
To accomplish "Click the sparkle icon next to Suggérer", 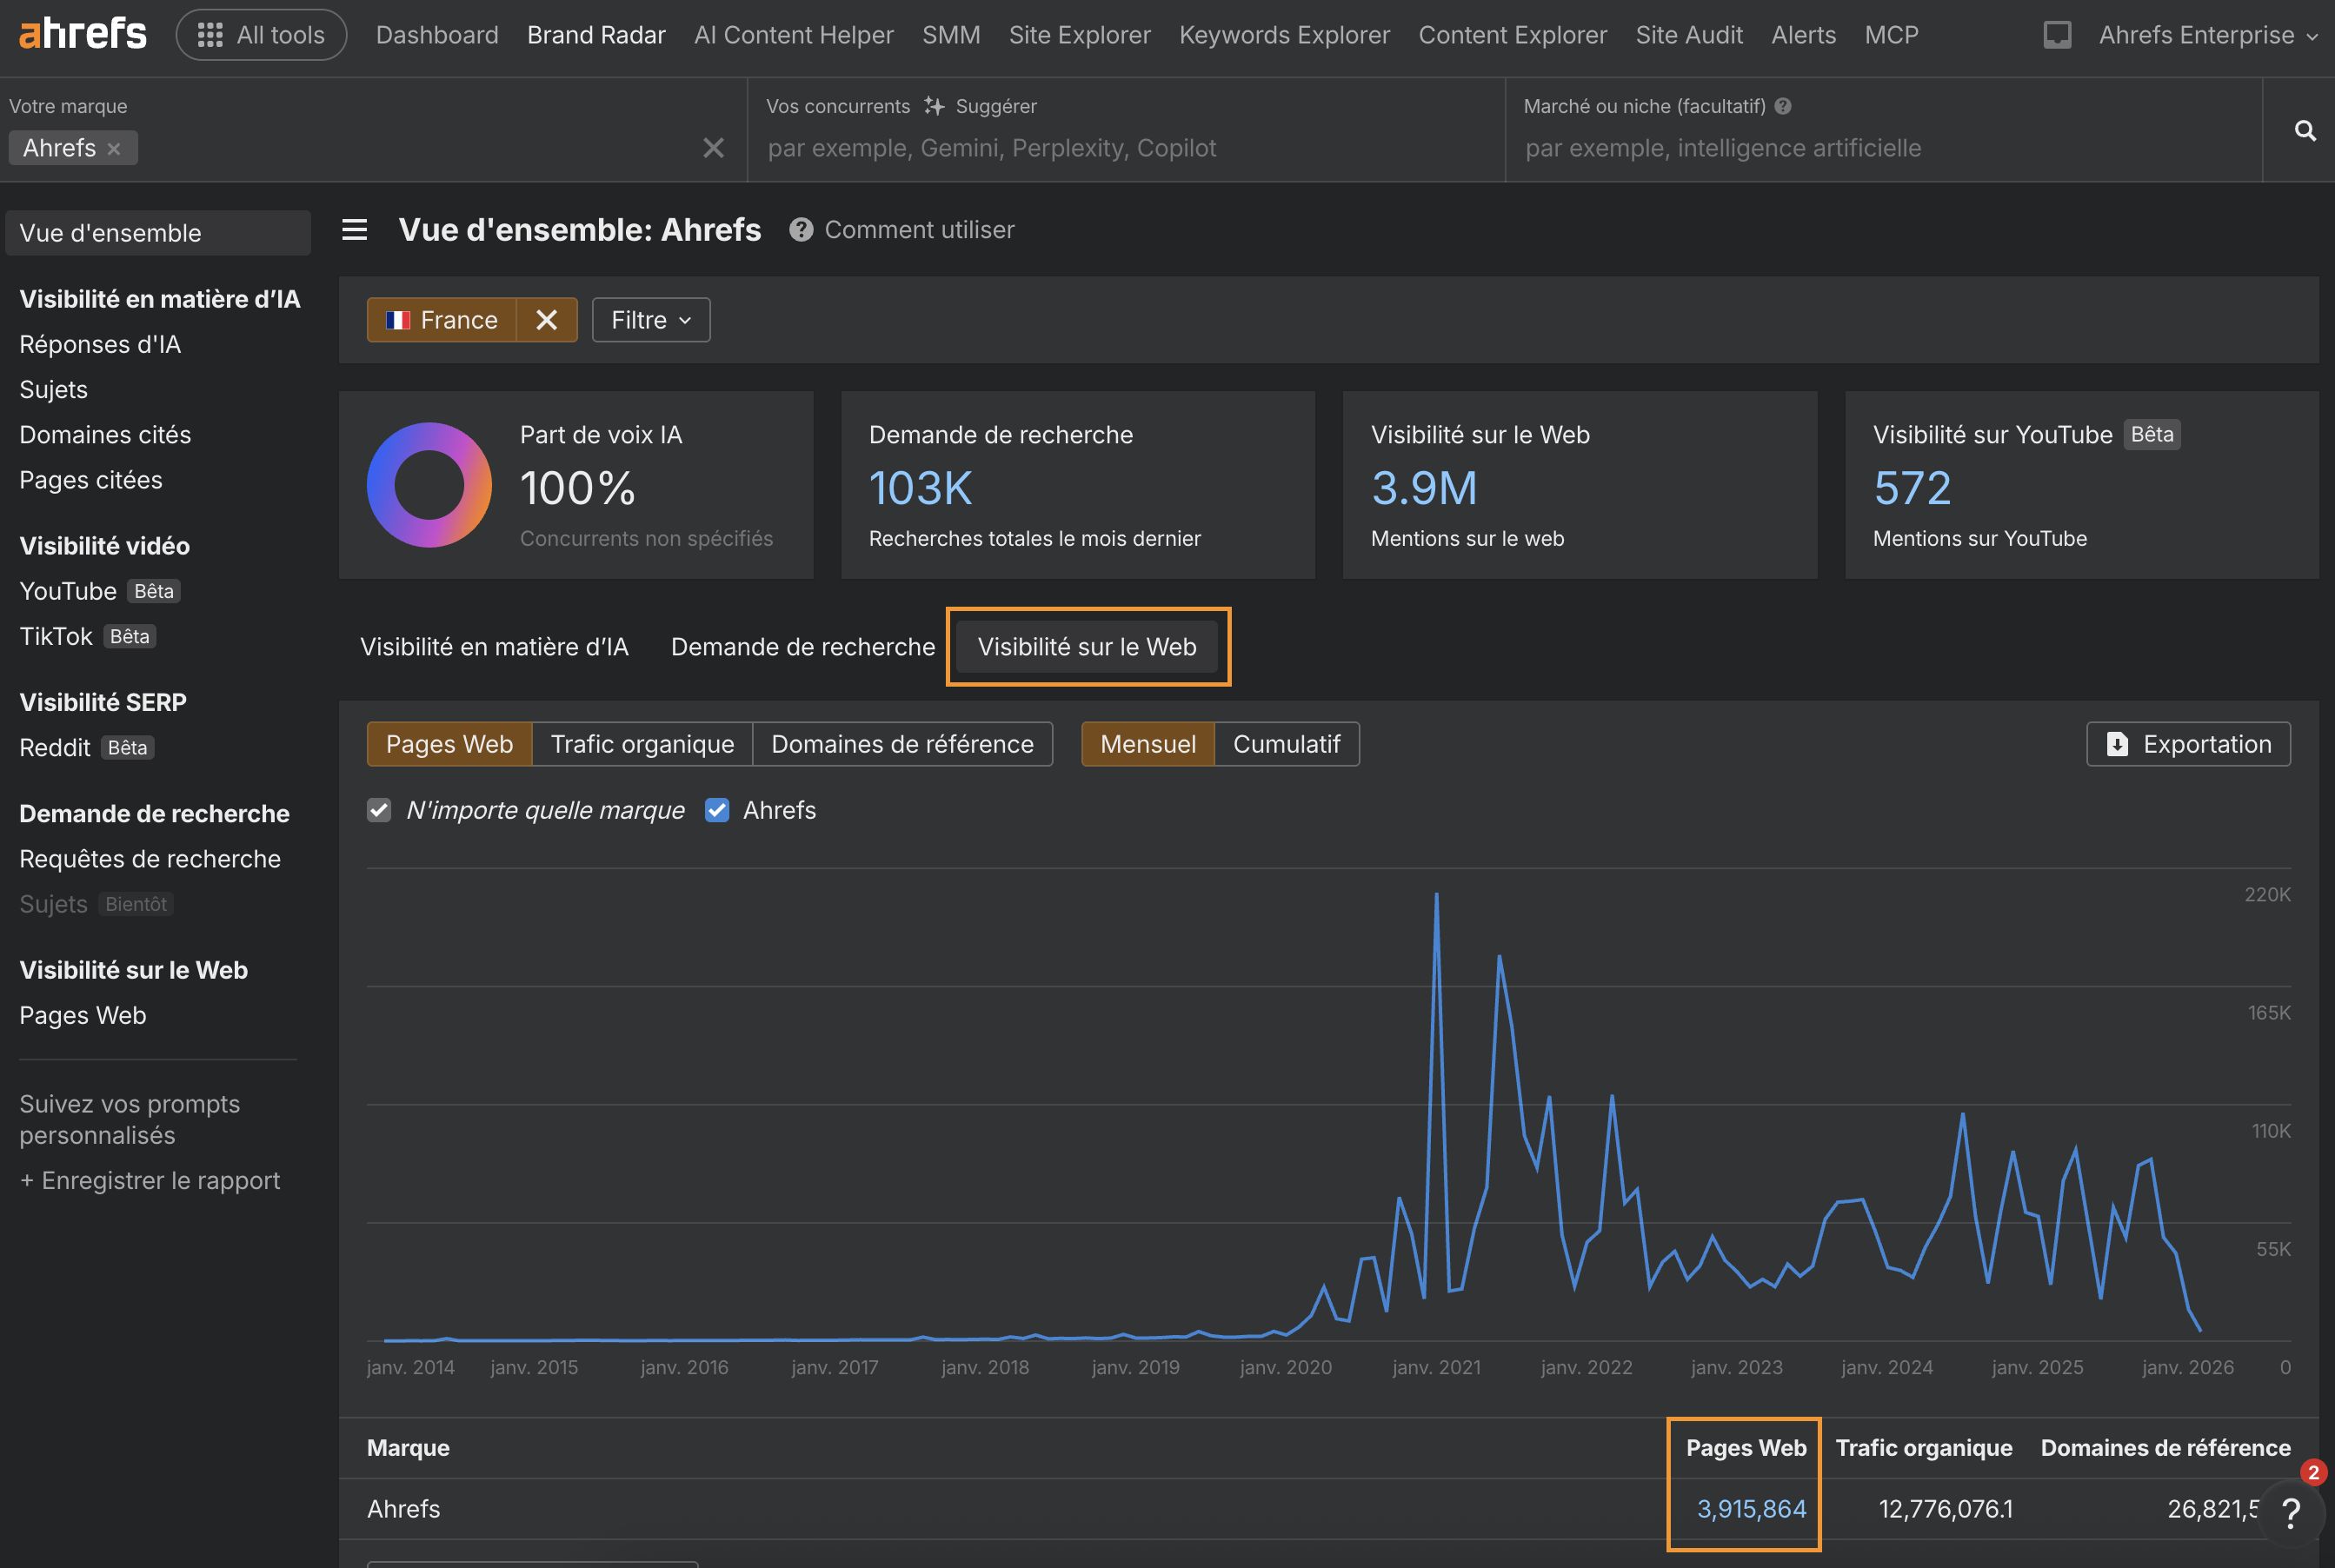I will pyautogui.click(x=933, y=106).
